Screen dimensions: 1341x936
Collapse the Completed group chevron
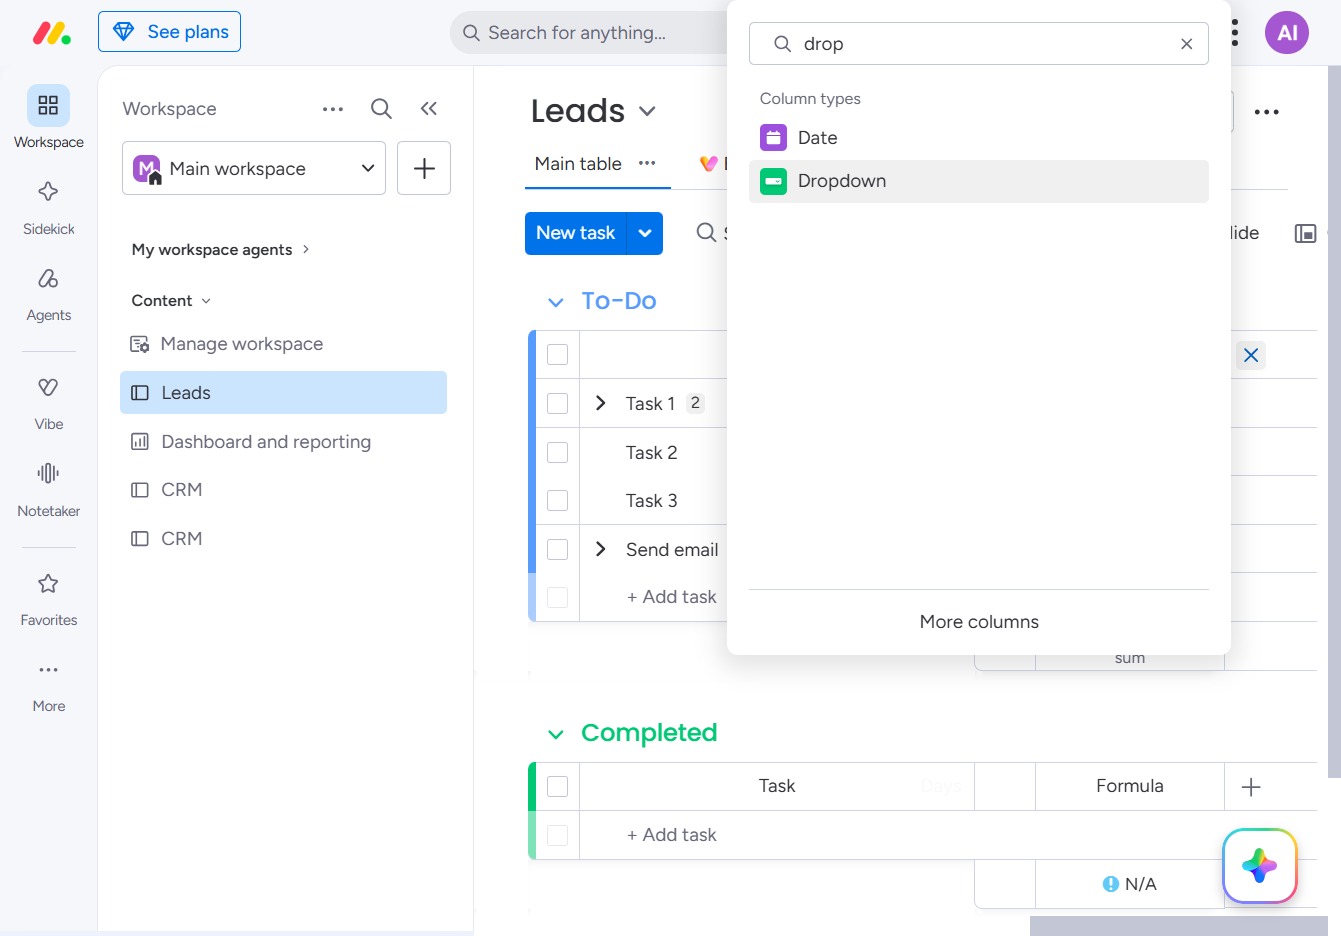point(556,735)
